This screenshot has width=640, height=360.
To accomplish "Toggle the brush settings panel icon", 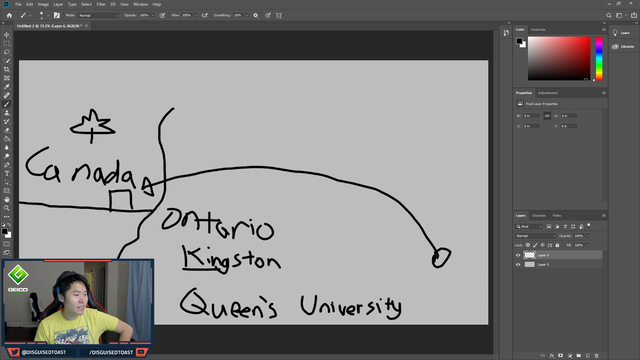I will [57, 16].
